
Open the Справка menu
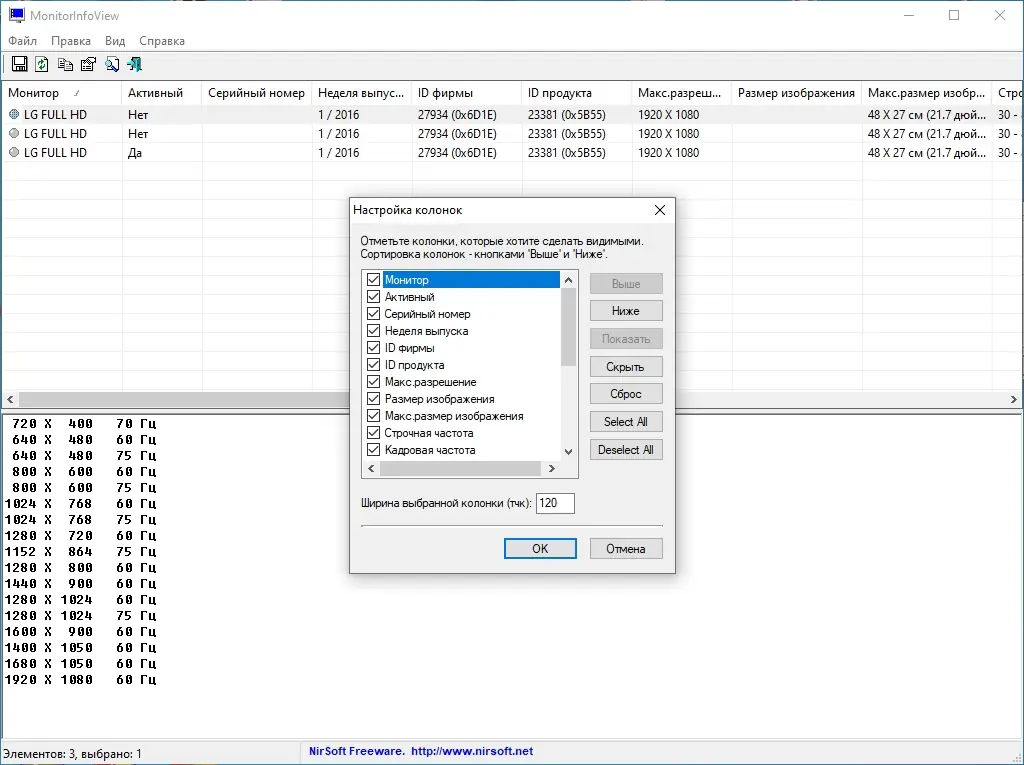162,41
